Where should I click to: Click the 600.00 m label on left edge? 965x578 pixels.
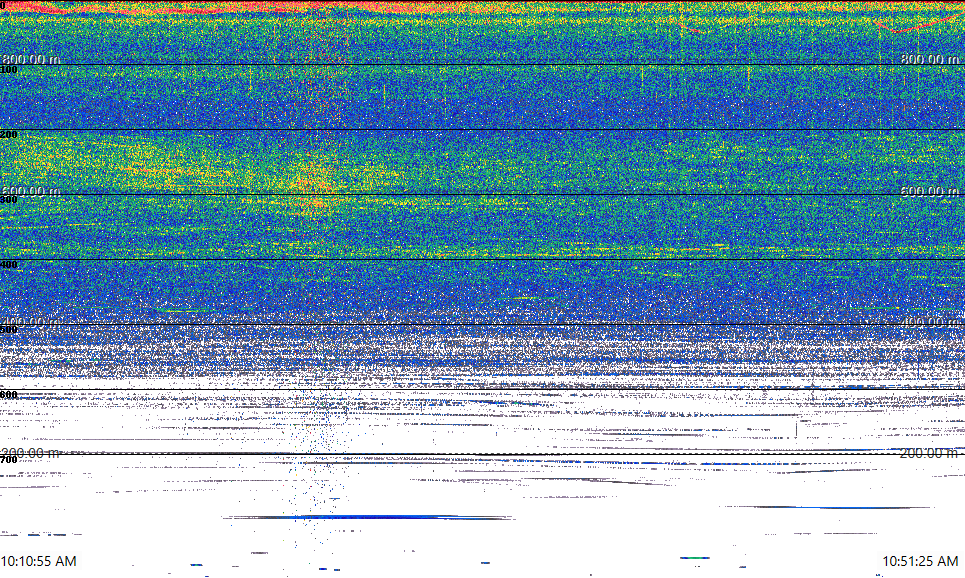pyautogui.click(x=31, y=191)
